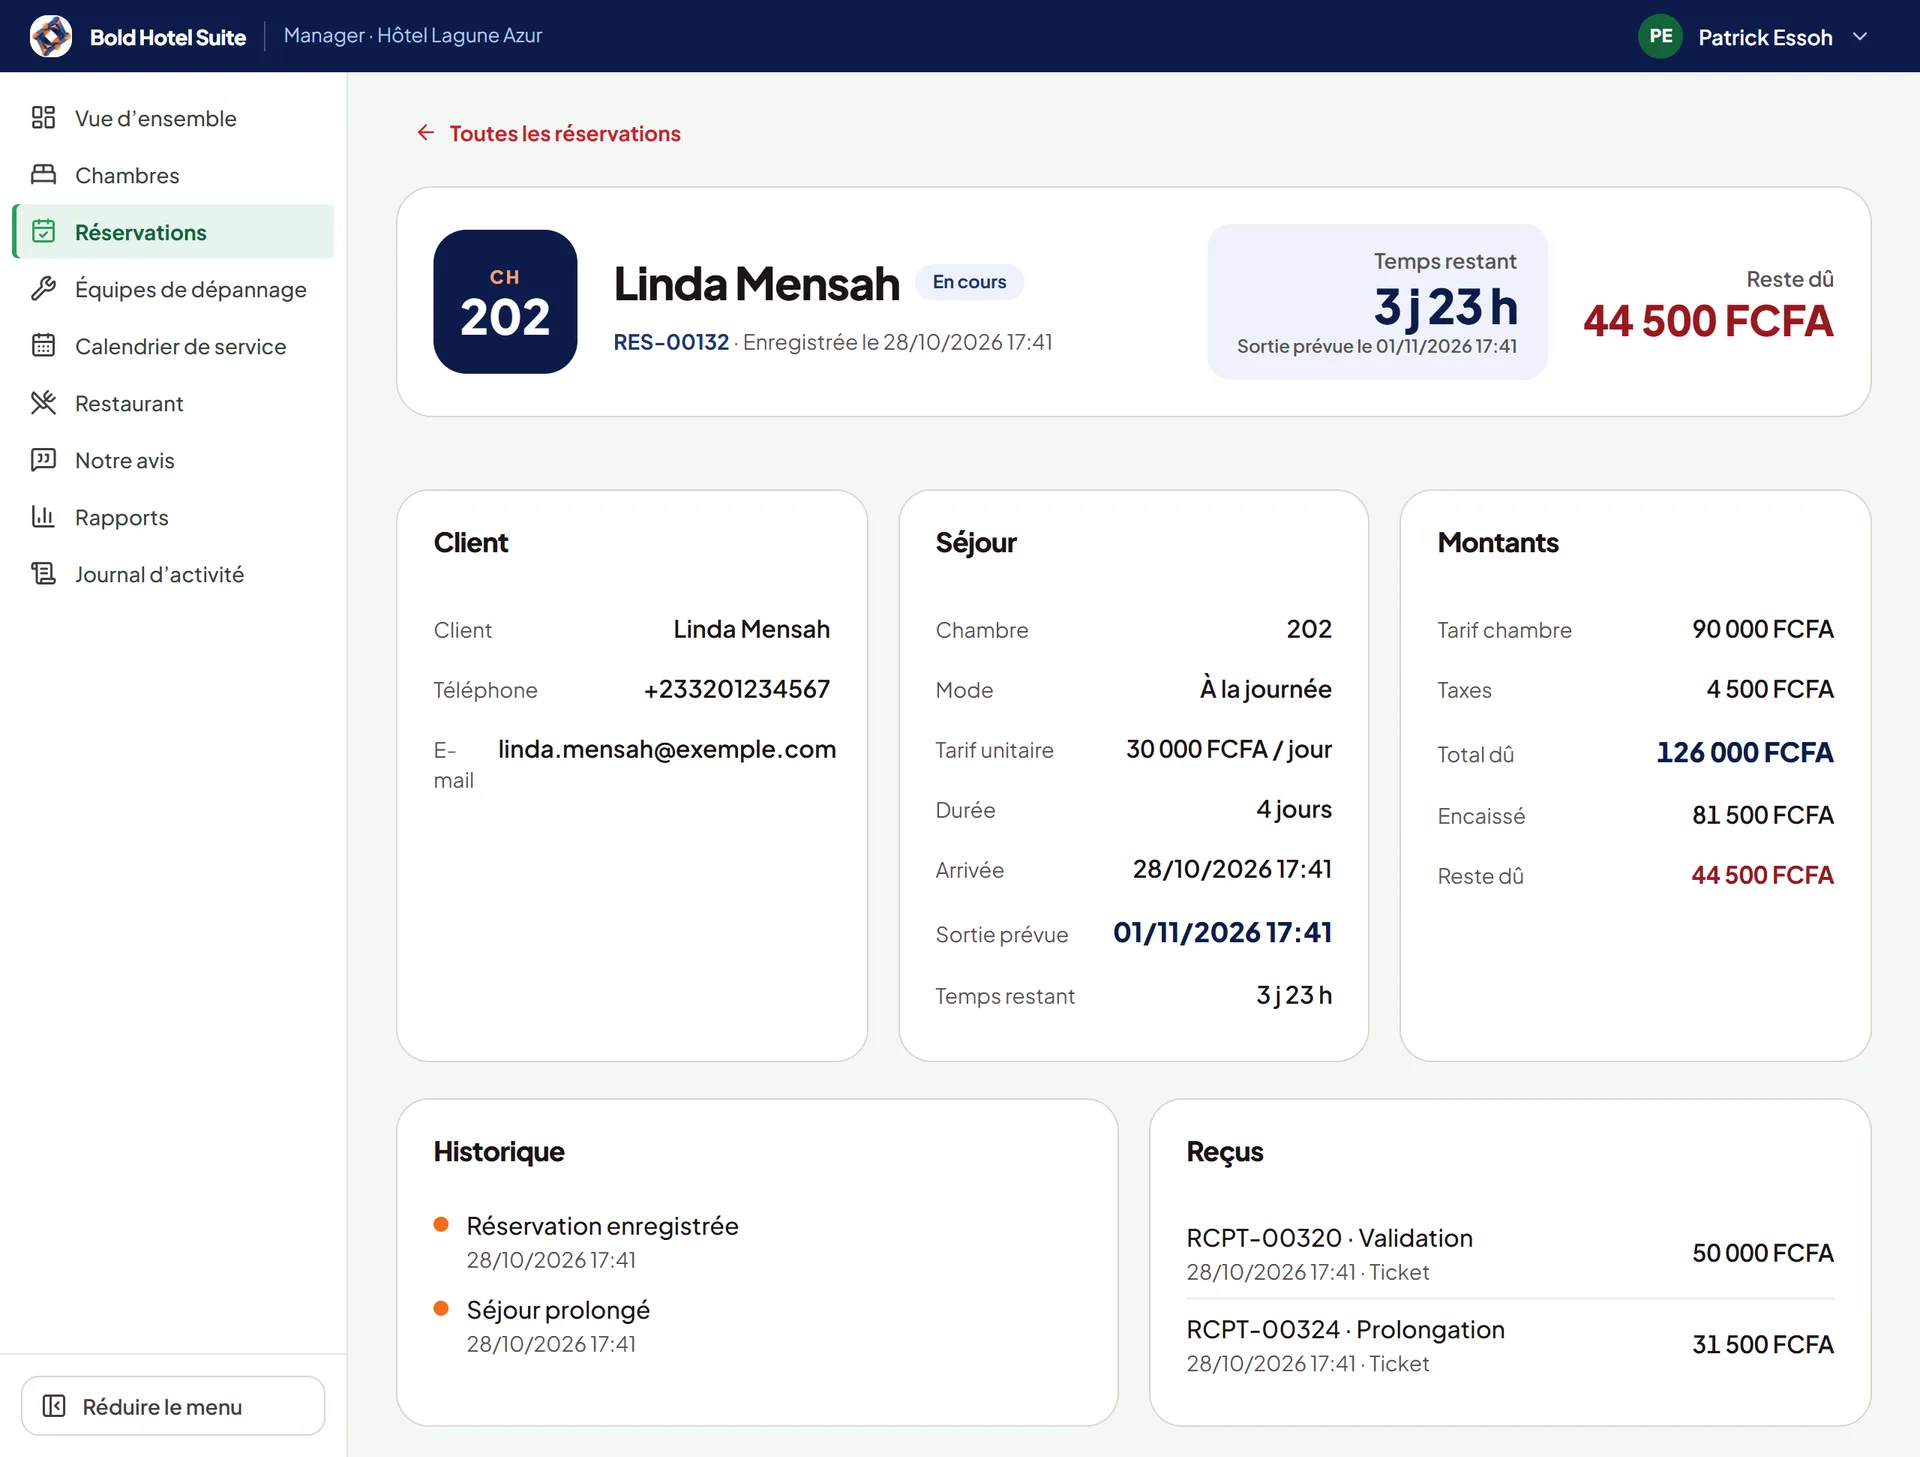Click the Notre avis quote-bubble icon

point(43,460)
